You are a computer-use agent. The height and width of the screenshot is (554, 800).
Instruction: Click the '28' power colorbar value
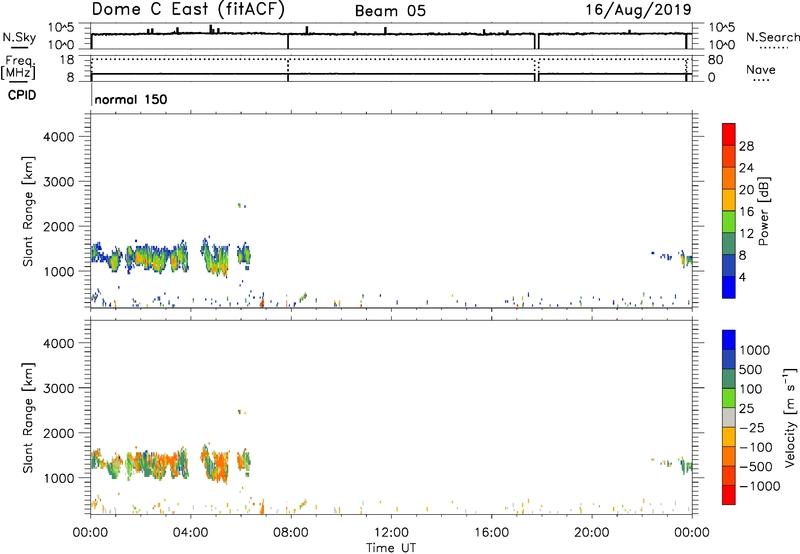click(x=746, y=146)
